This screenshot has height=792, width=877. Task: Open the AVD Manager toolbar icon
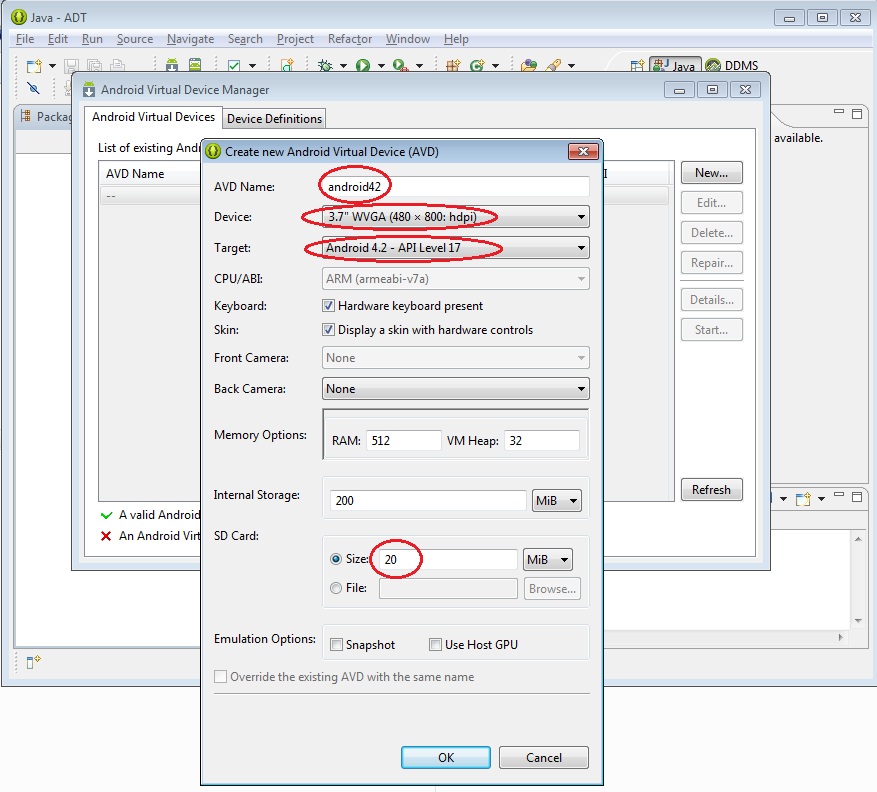point(195,65)
